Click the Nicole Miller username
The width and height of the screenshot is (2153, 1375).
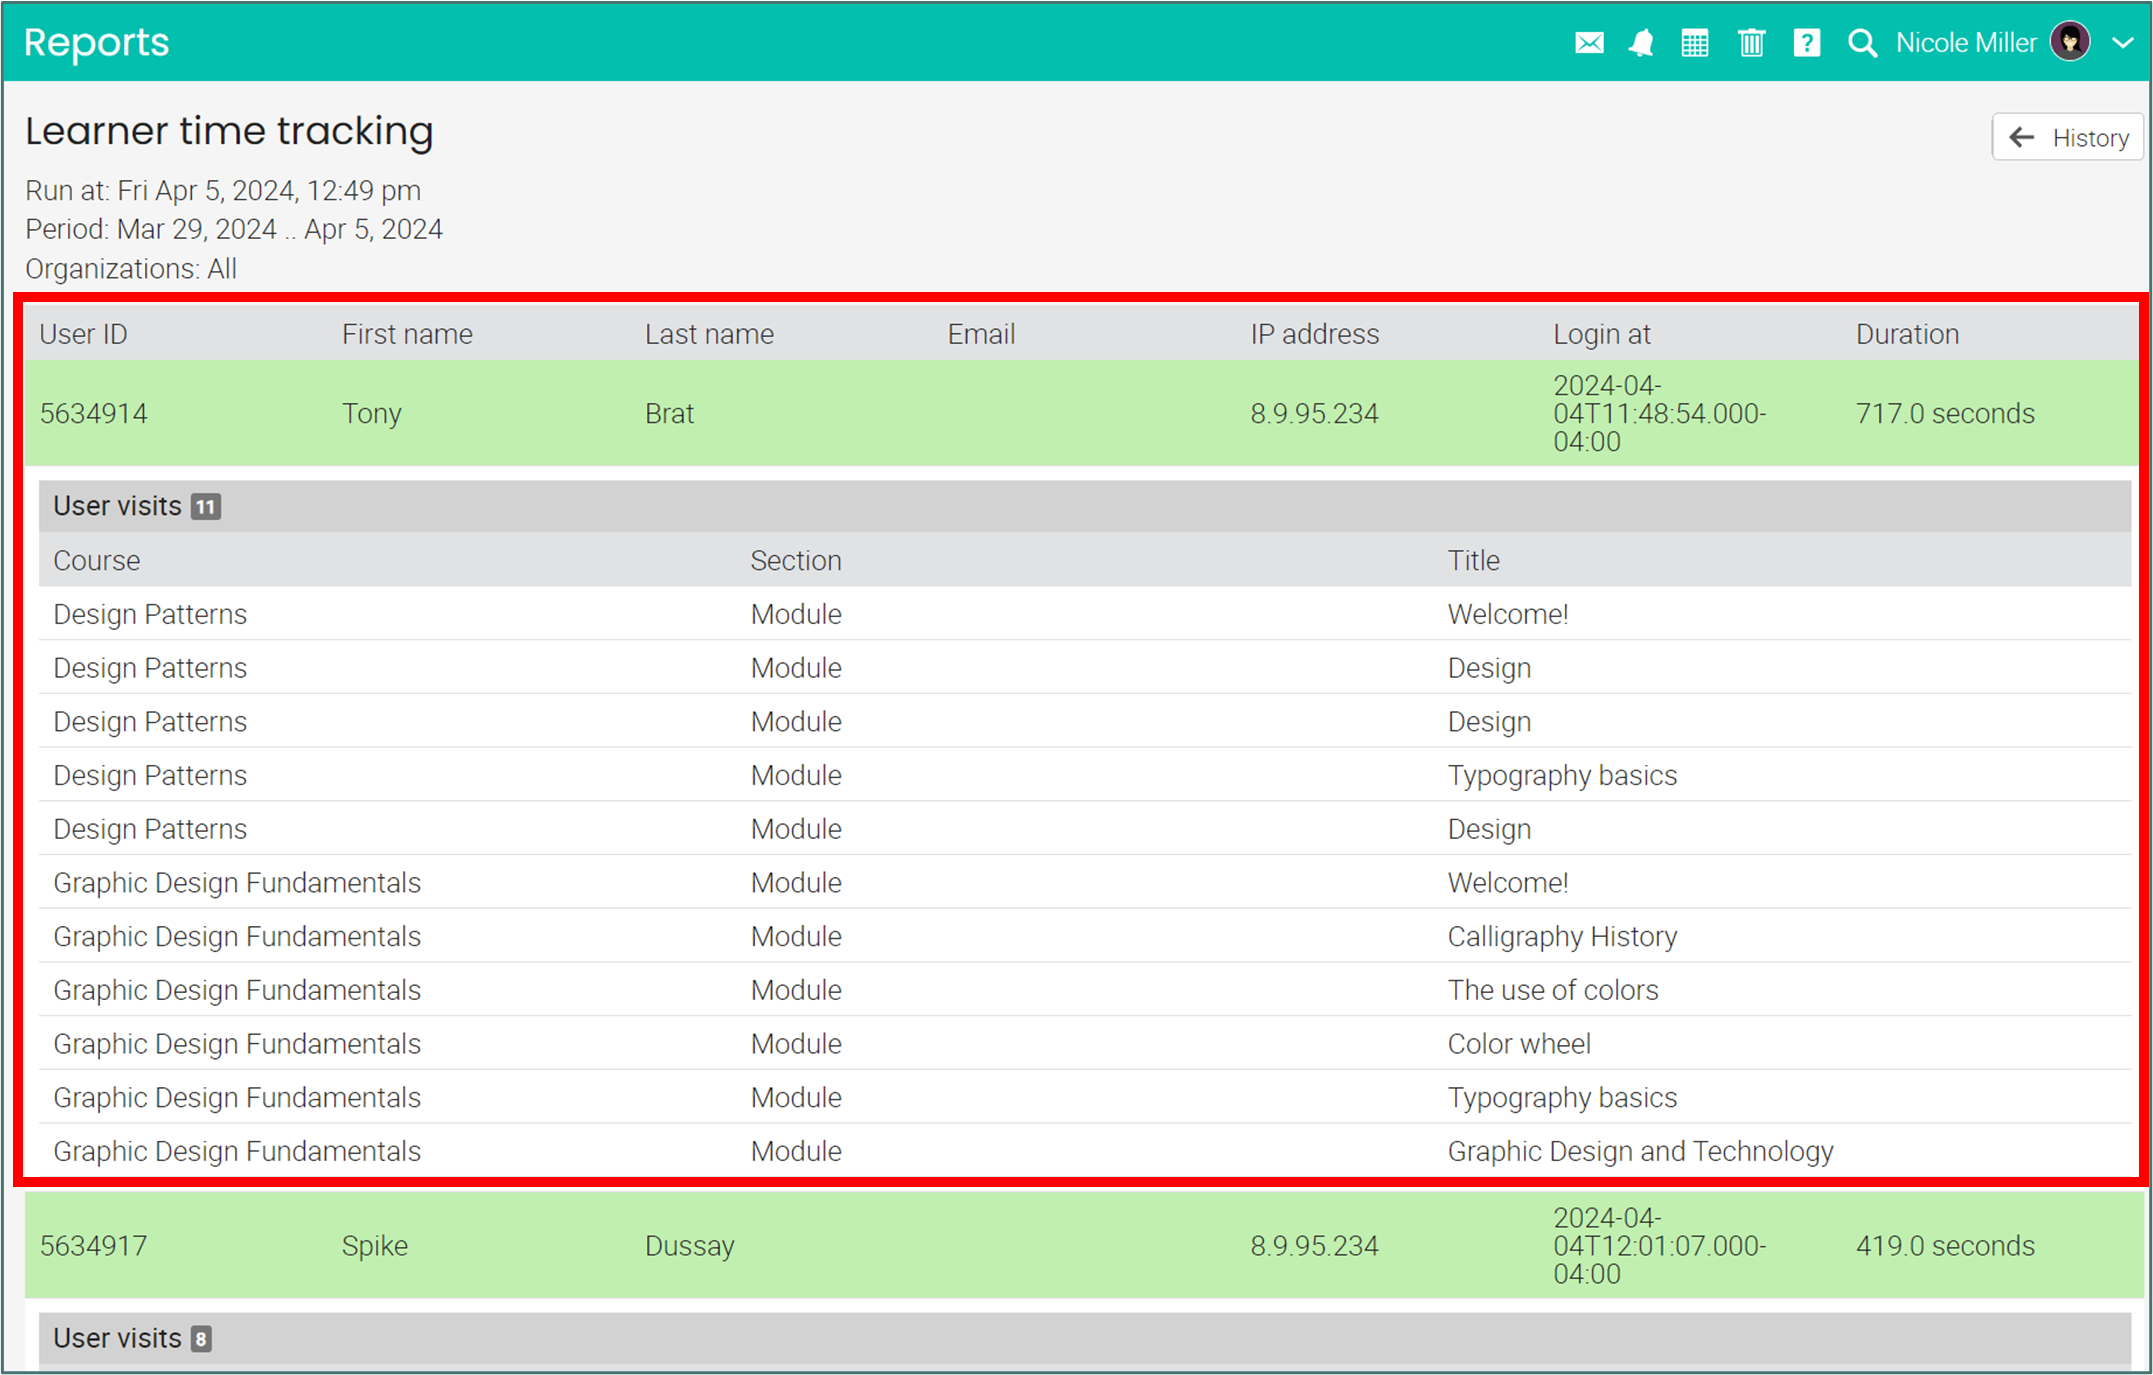[1965, 43]
